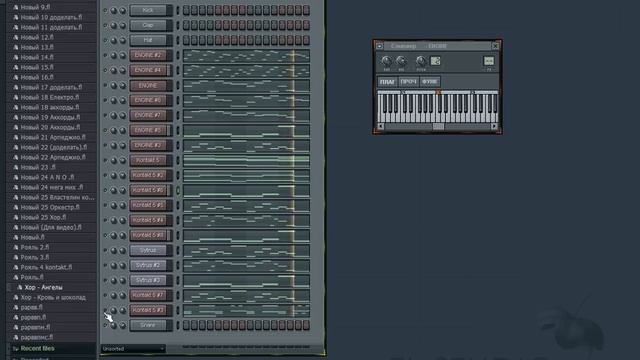Select the 'Новый 24 мега микс.fl' file
640x360 pixels.
[51, 187]
